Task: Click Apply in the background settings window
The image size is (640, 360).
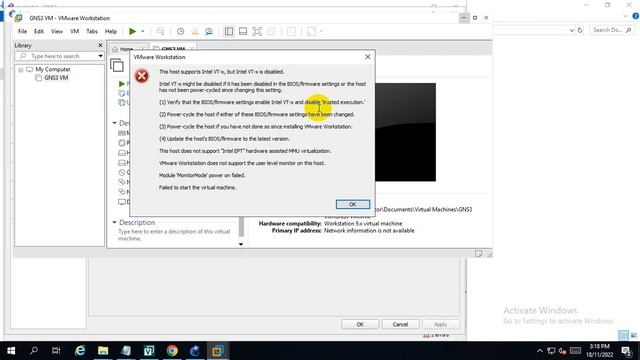Action: [440, 324]
